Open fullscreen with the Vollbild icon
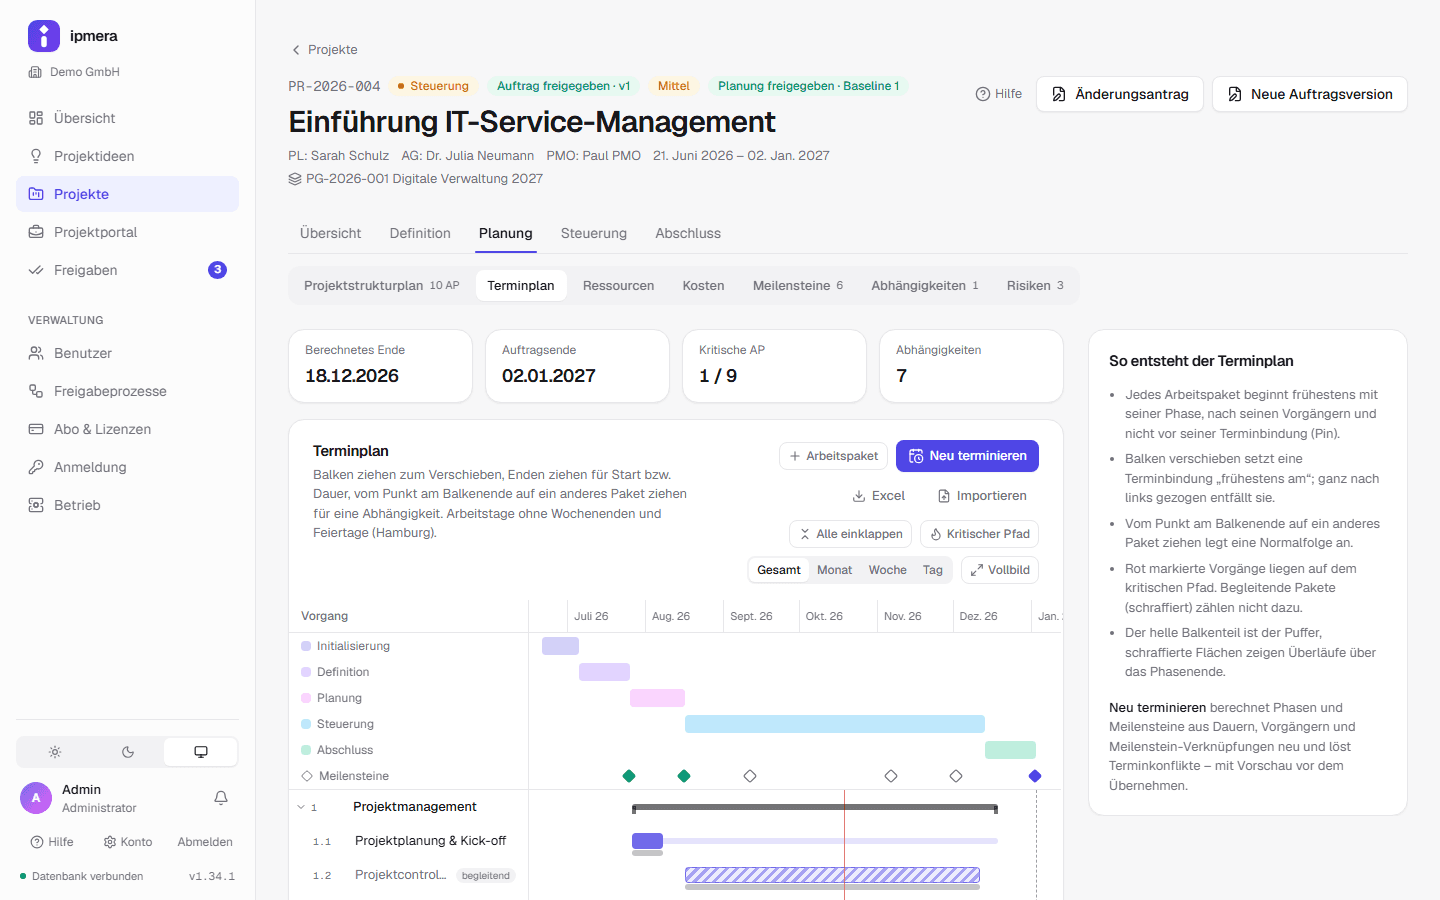This screenshot has height=900, width=1440. pos(977,570)
